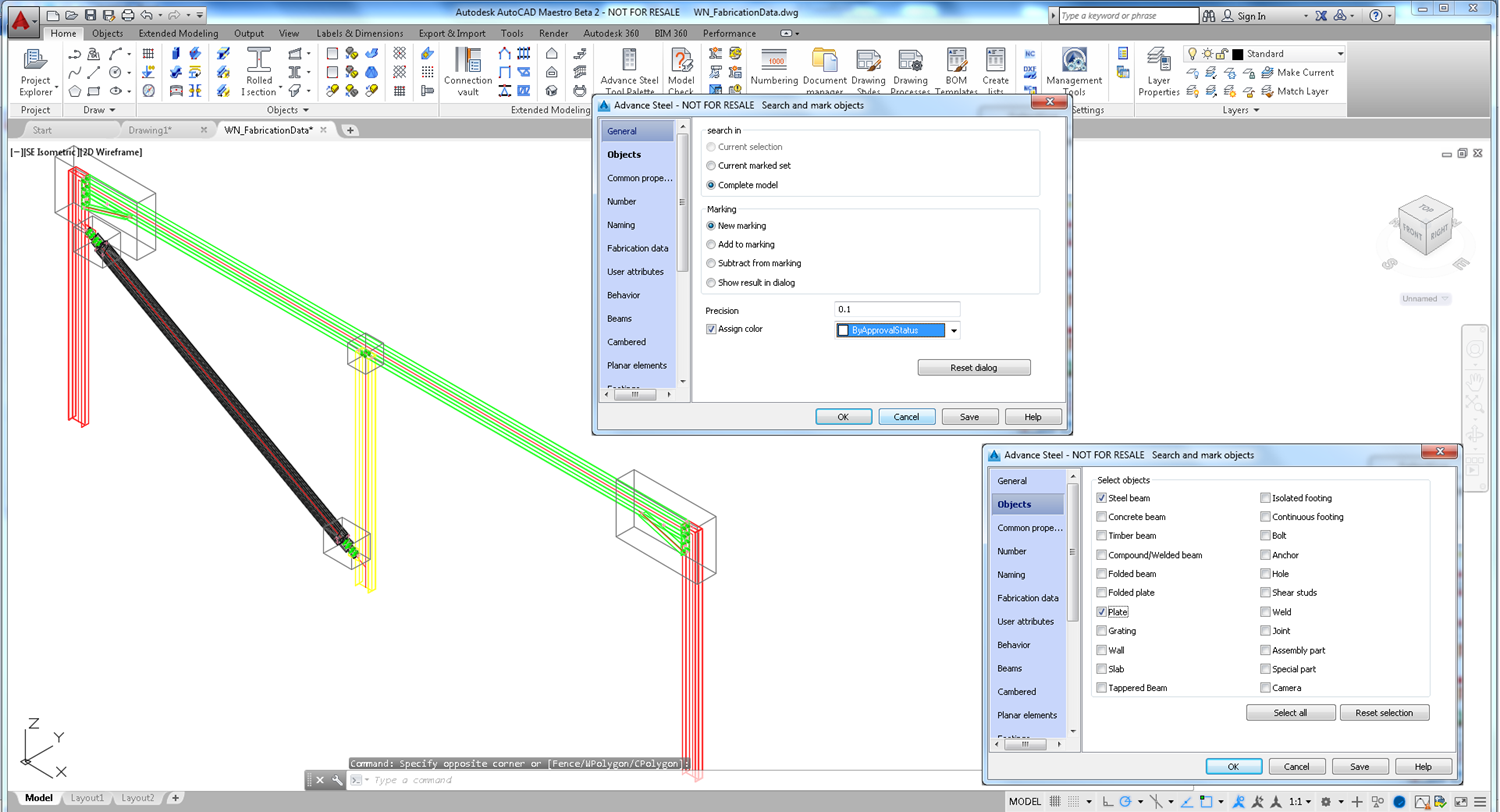Image resolution: width=1500 pixels, height=812 pixels.
Task: Click the workspace switching gear icon
Action: point(1326,801)
